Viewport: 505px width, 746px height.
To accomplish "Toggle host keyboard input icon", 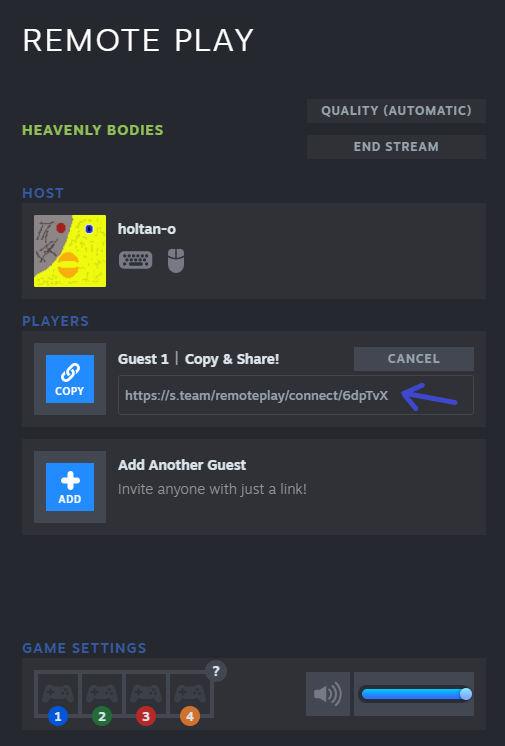I will [x=136, y=260].
